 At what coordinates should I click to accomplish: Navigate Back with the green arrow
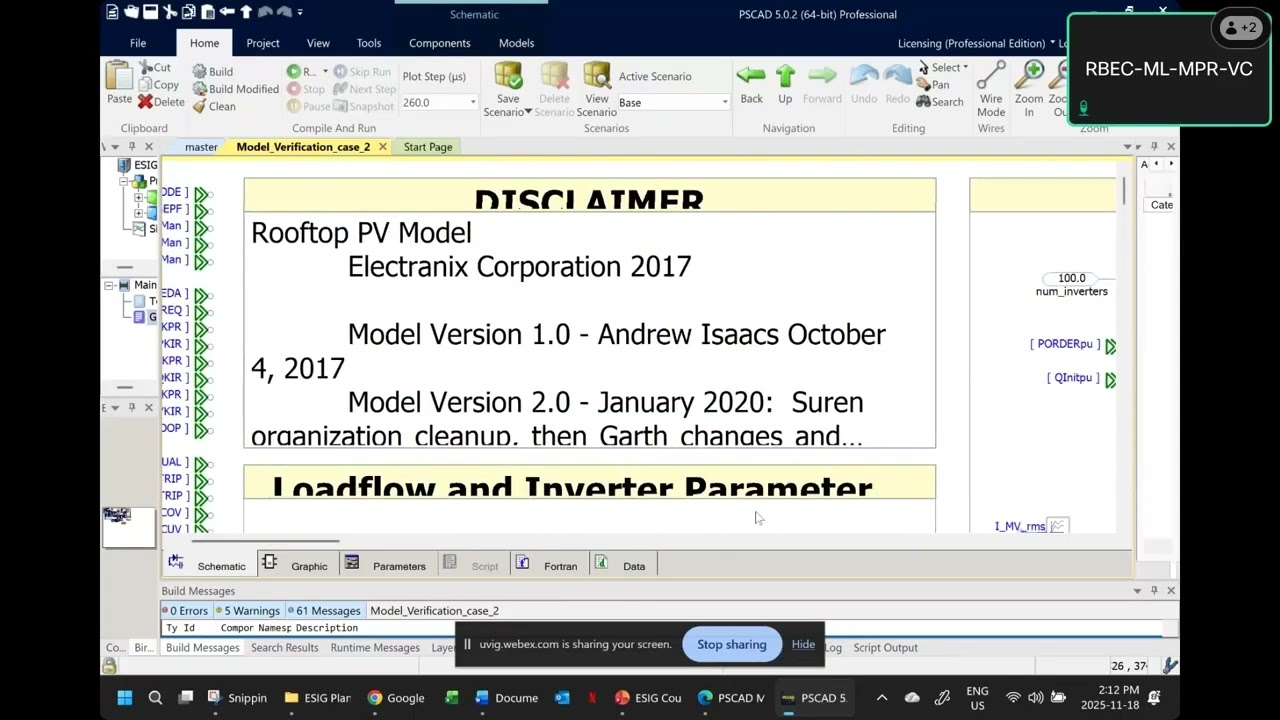[751, 76]
